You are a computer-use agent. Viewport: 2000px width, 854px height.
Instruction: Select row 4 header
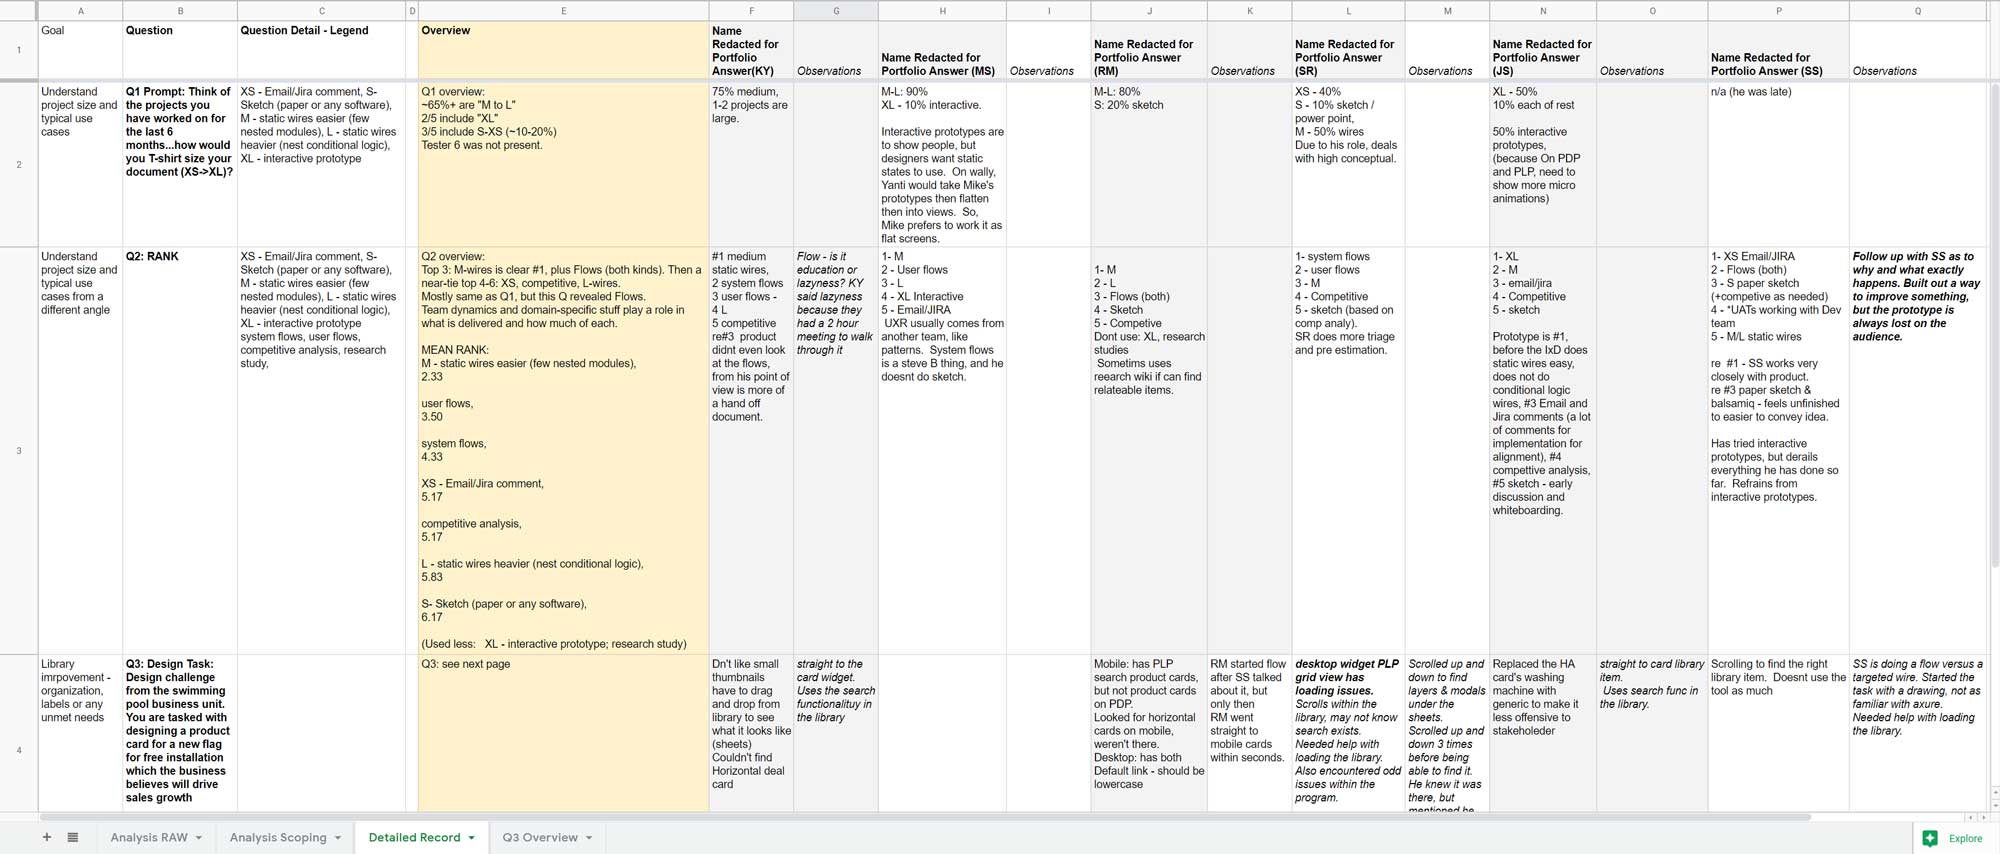(19, 750)
